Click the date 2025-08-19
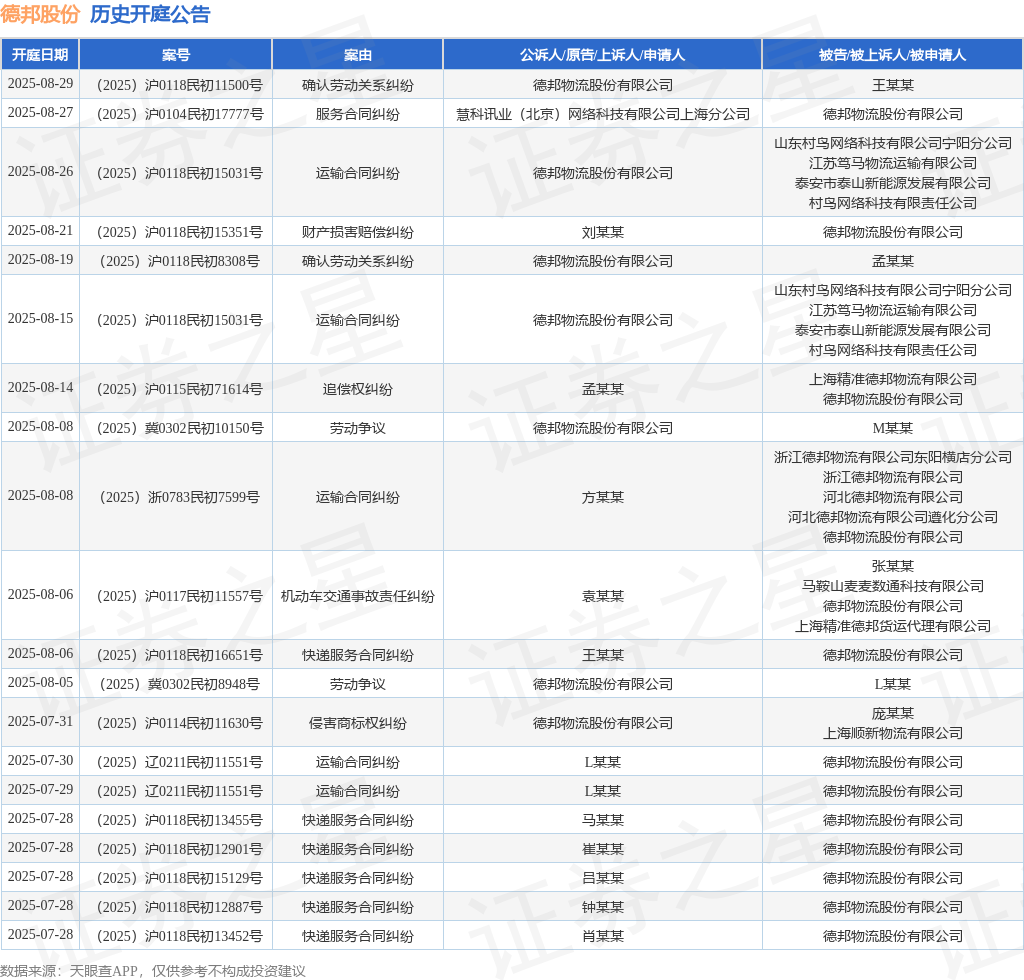This screenshot has width=1024, height=980. pos(40,259)
